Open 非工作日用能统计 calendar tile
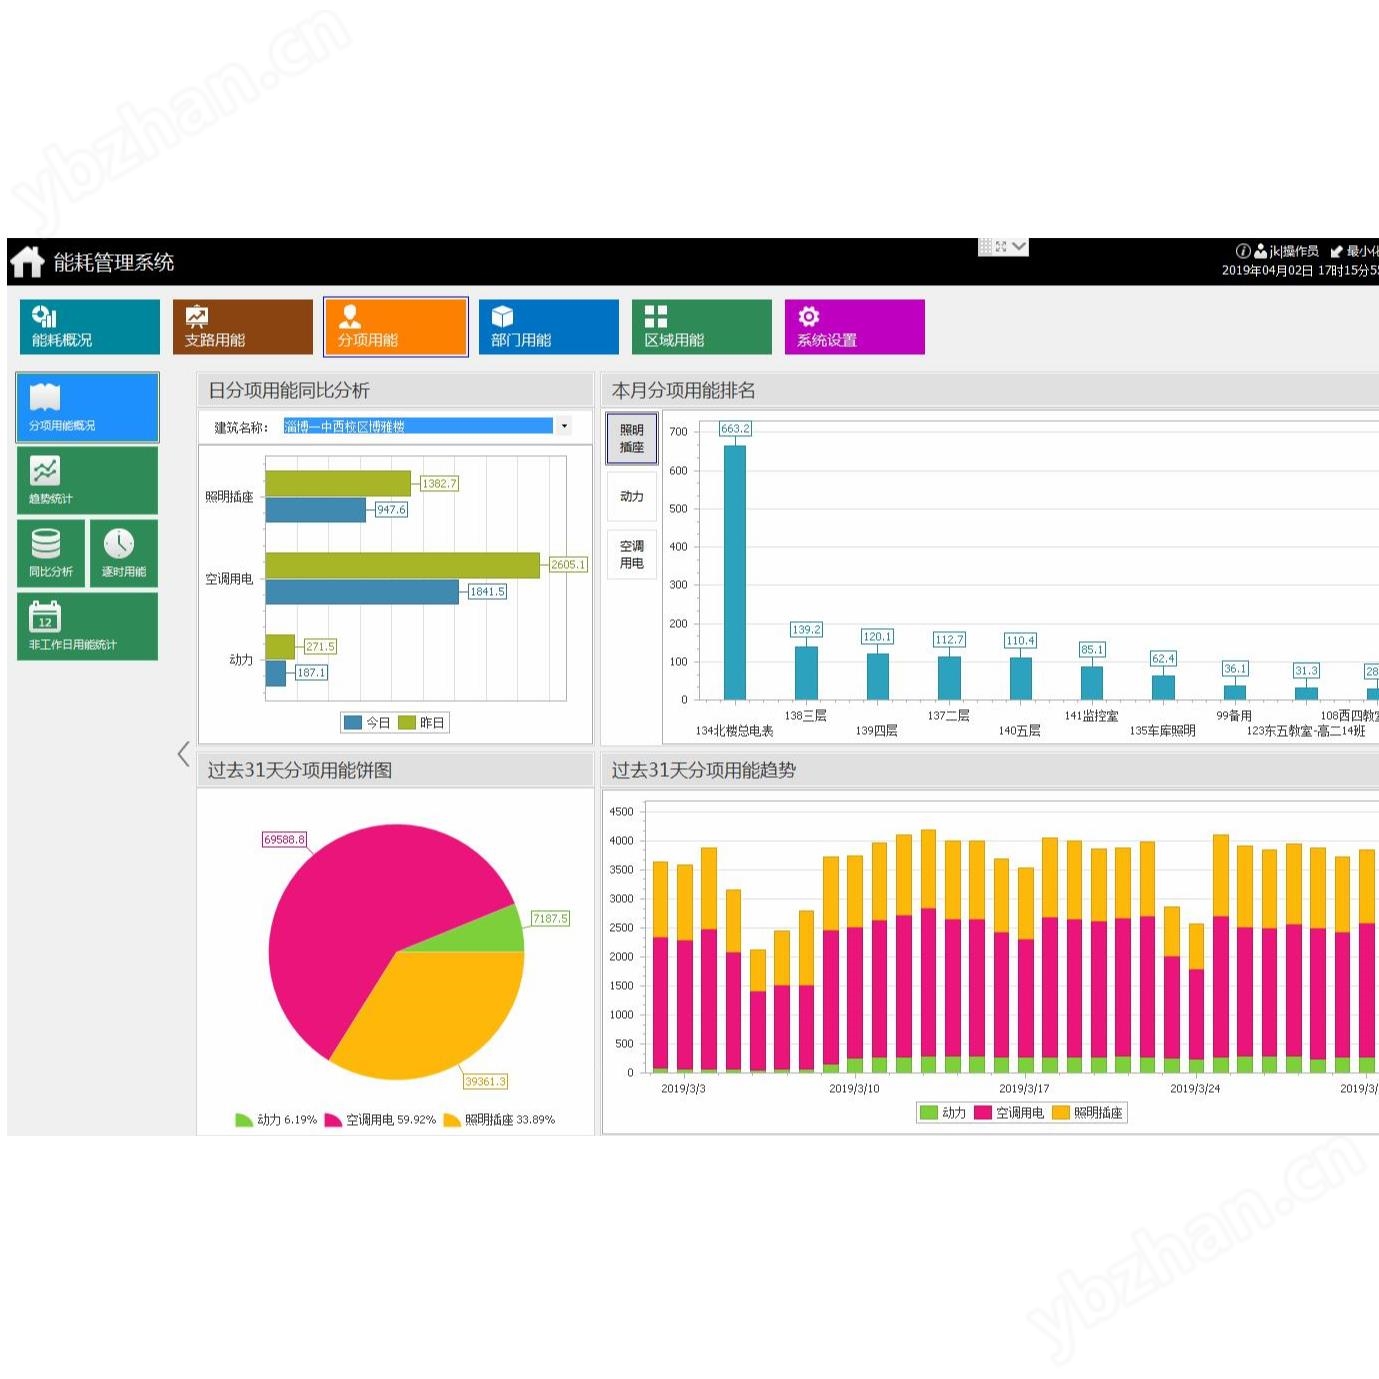Viewport: 1379px width, 1379px height. coord(87,626)
